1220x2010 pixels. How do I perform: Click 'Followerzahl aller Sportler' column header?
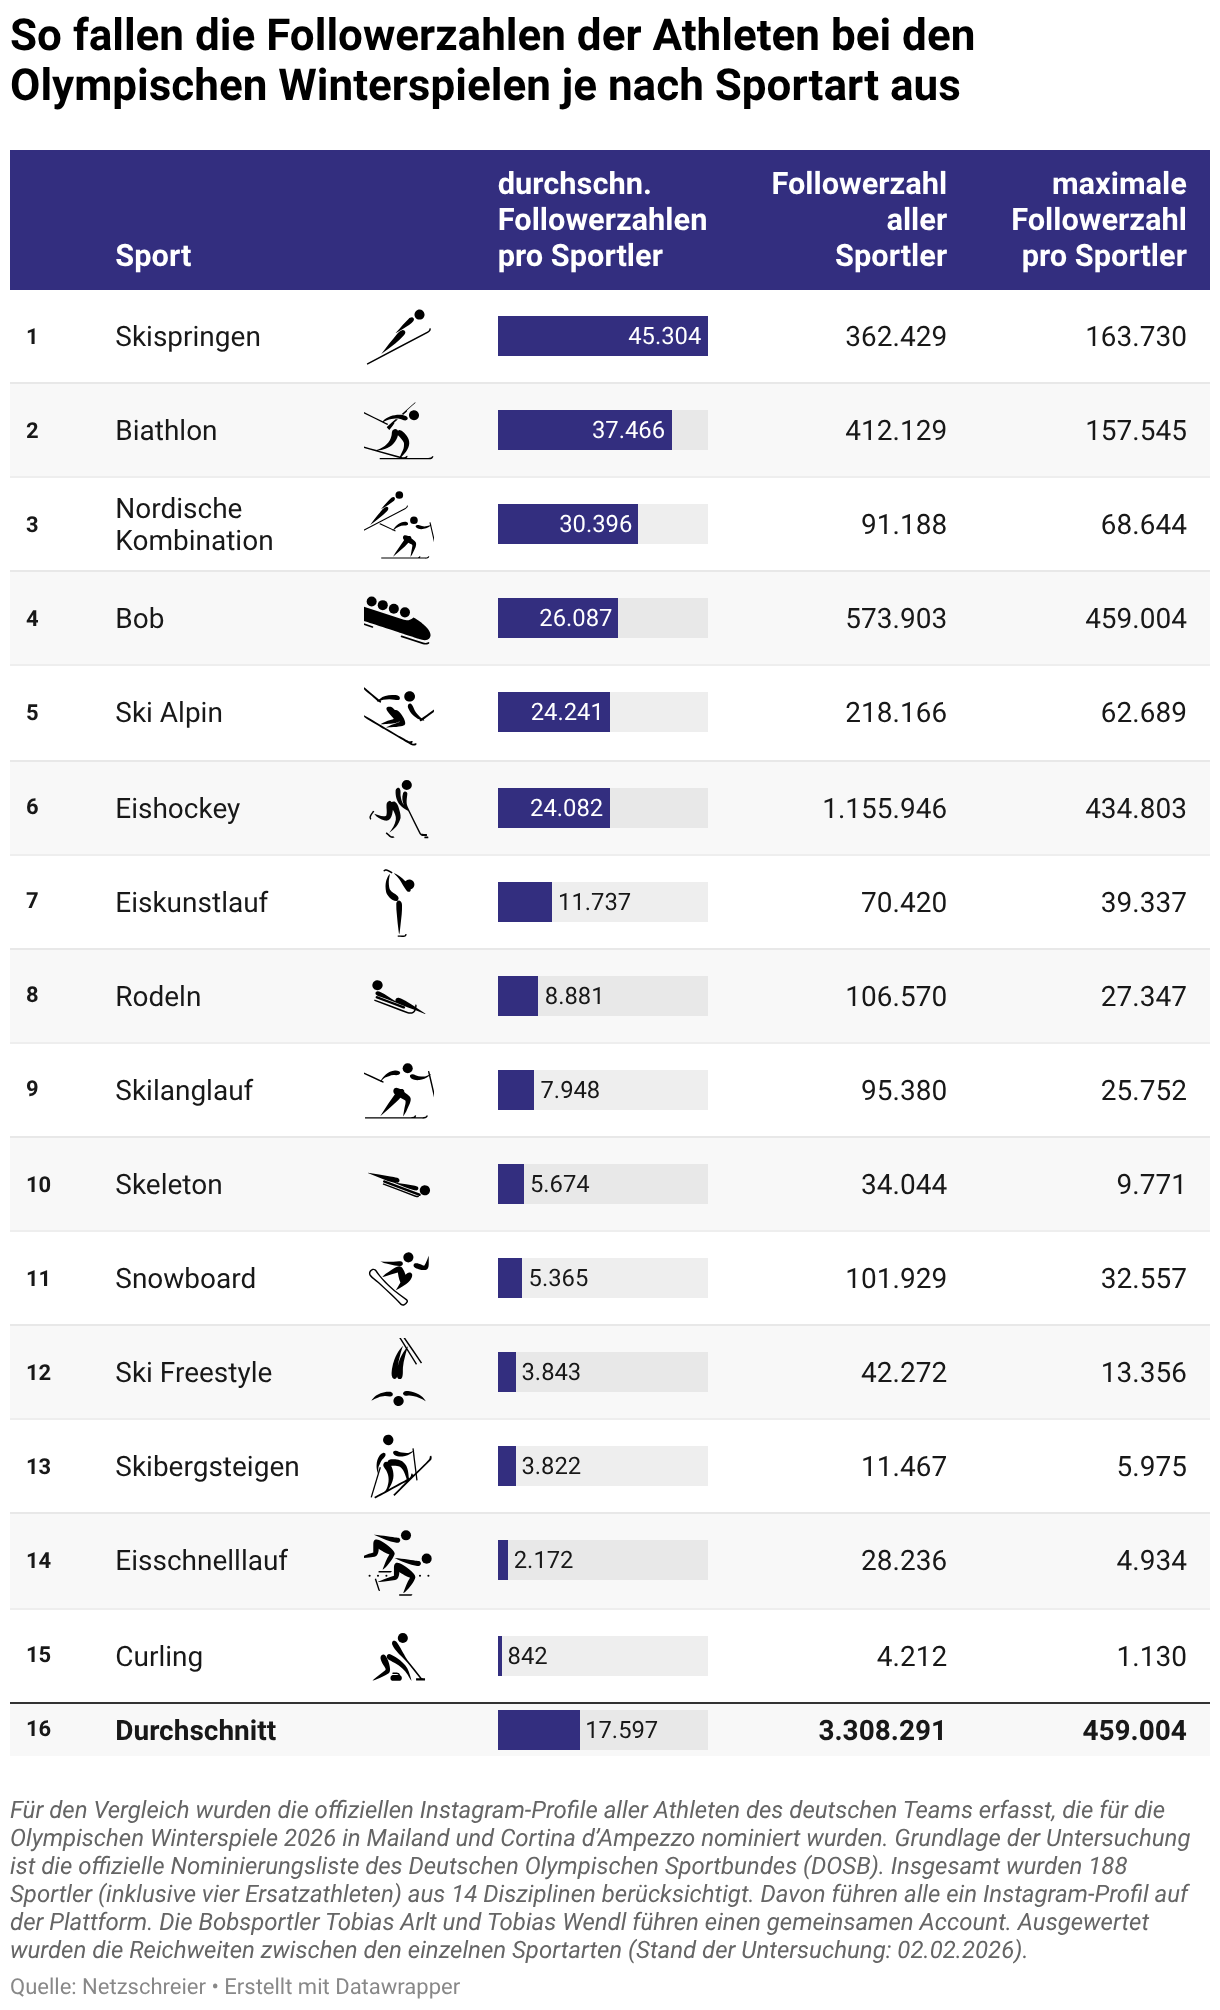click(858, 220)
